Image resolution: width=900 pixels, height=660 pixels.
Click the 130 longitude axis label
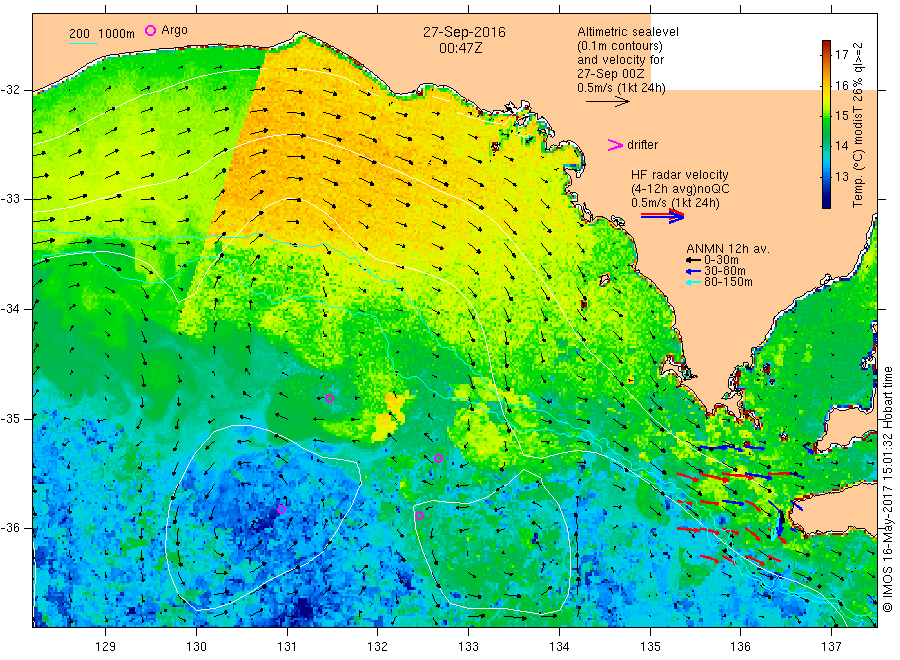coord(196,647)
